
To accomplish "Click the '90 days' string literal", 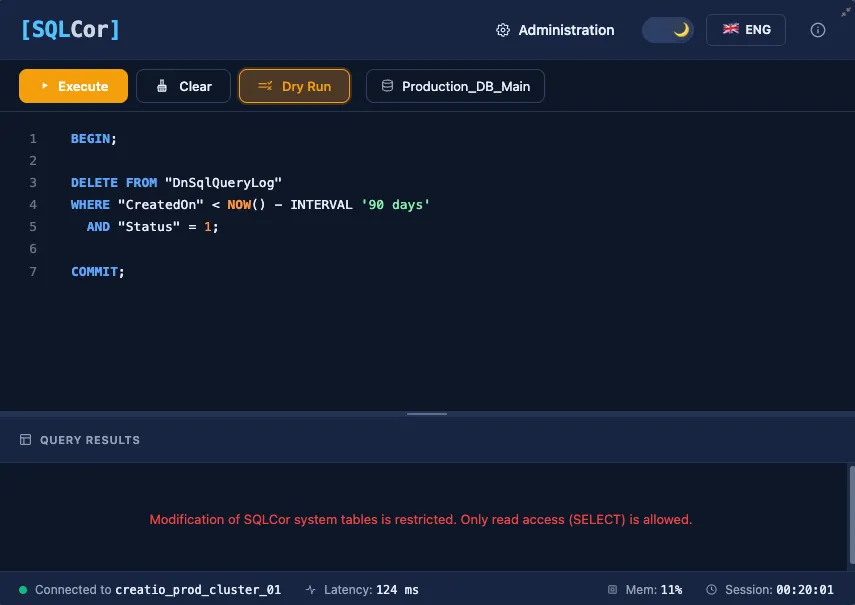I will [395, 205].
